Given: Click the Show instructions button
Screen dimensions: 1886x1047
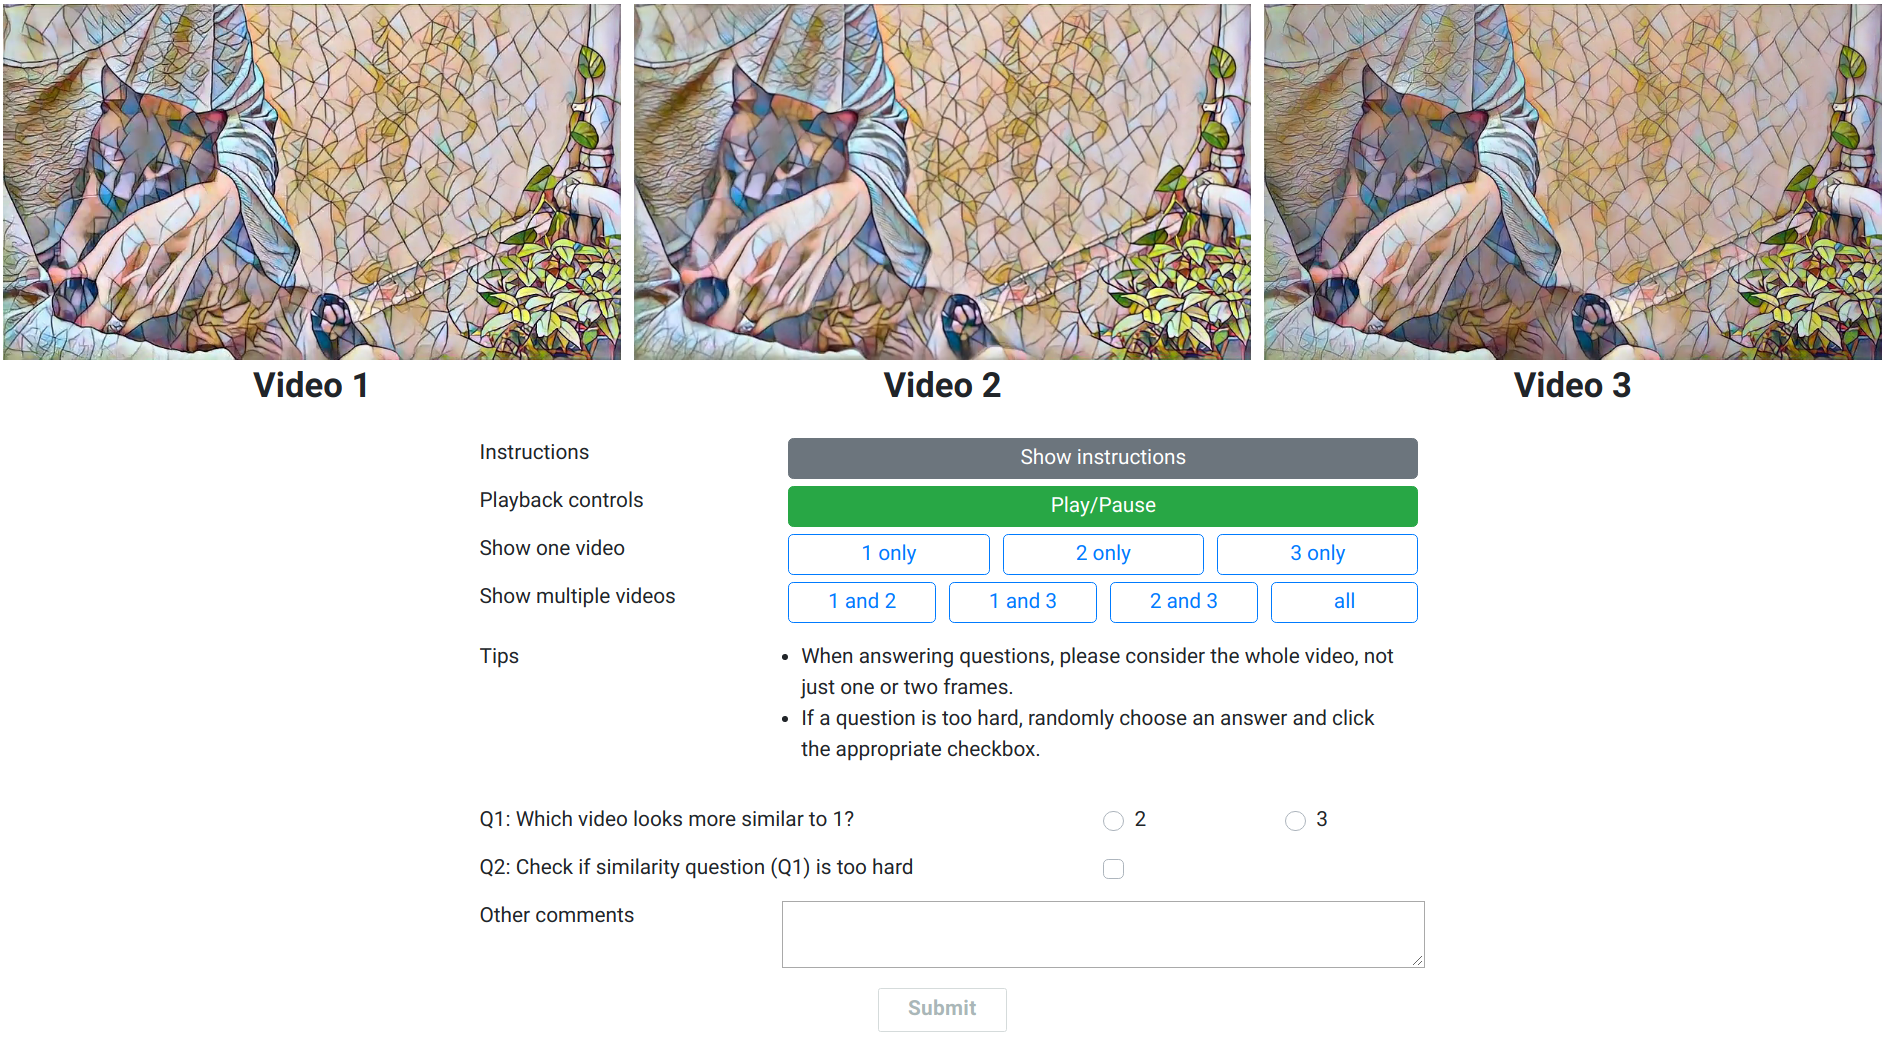Looking at the screenshot, I should coord(1102,458).
